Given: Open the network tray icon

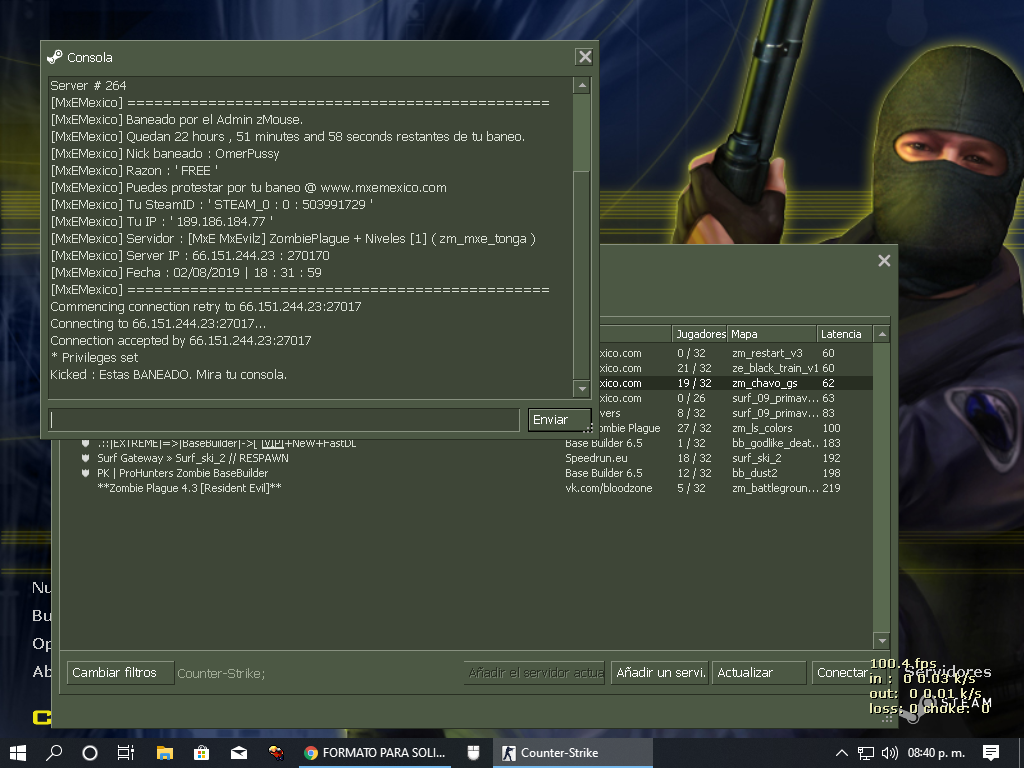Looking at the screenshot, I should coord(866,753).
